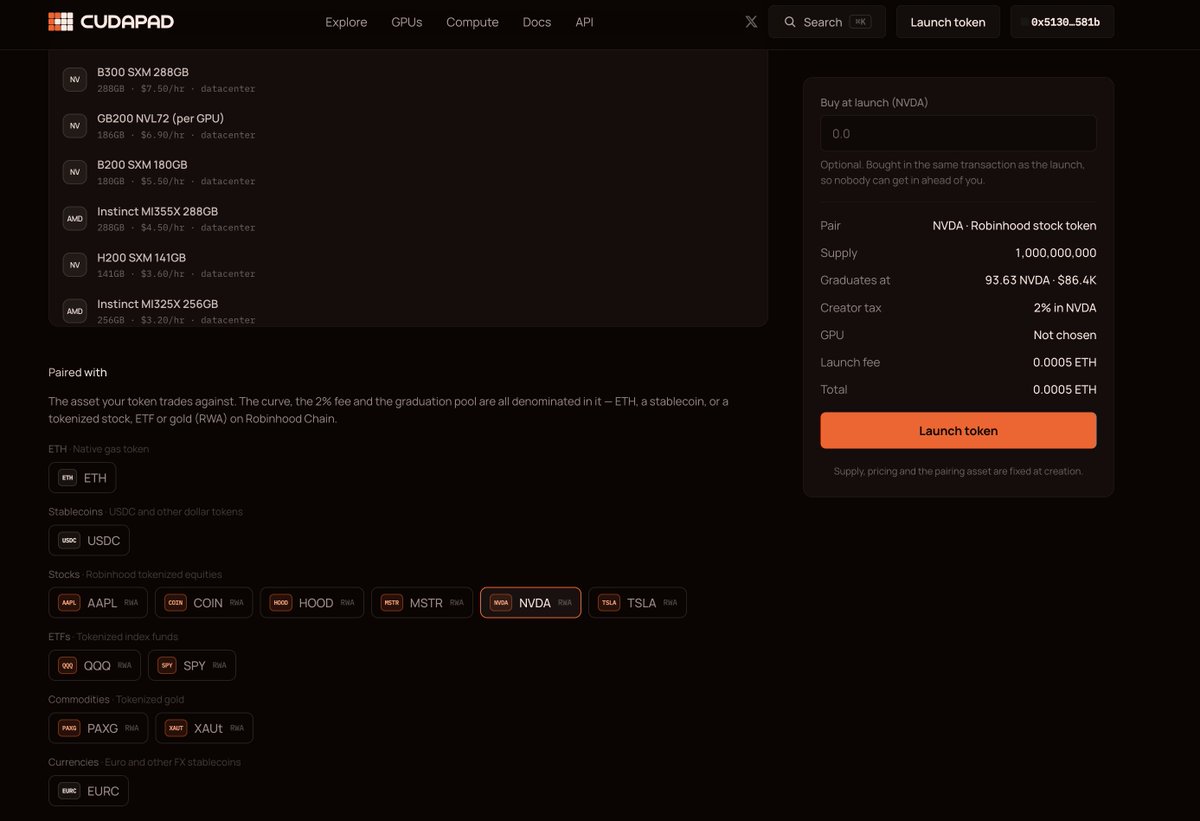Screen dimensions: 1200x821
Task: Select ETH as the paired asset
Action: 82,478
